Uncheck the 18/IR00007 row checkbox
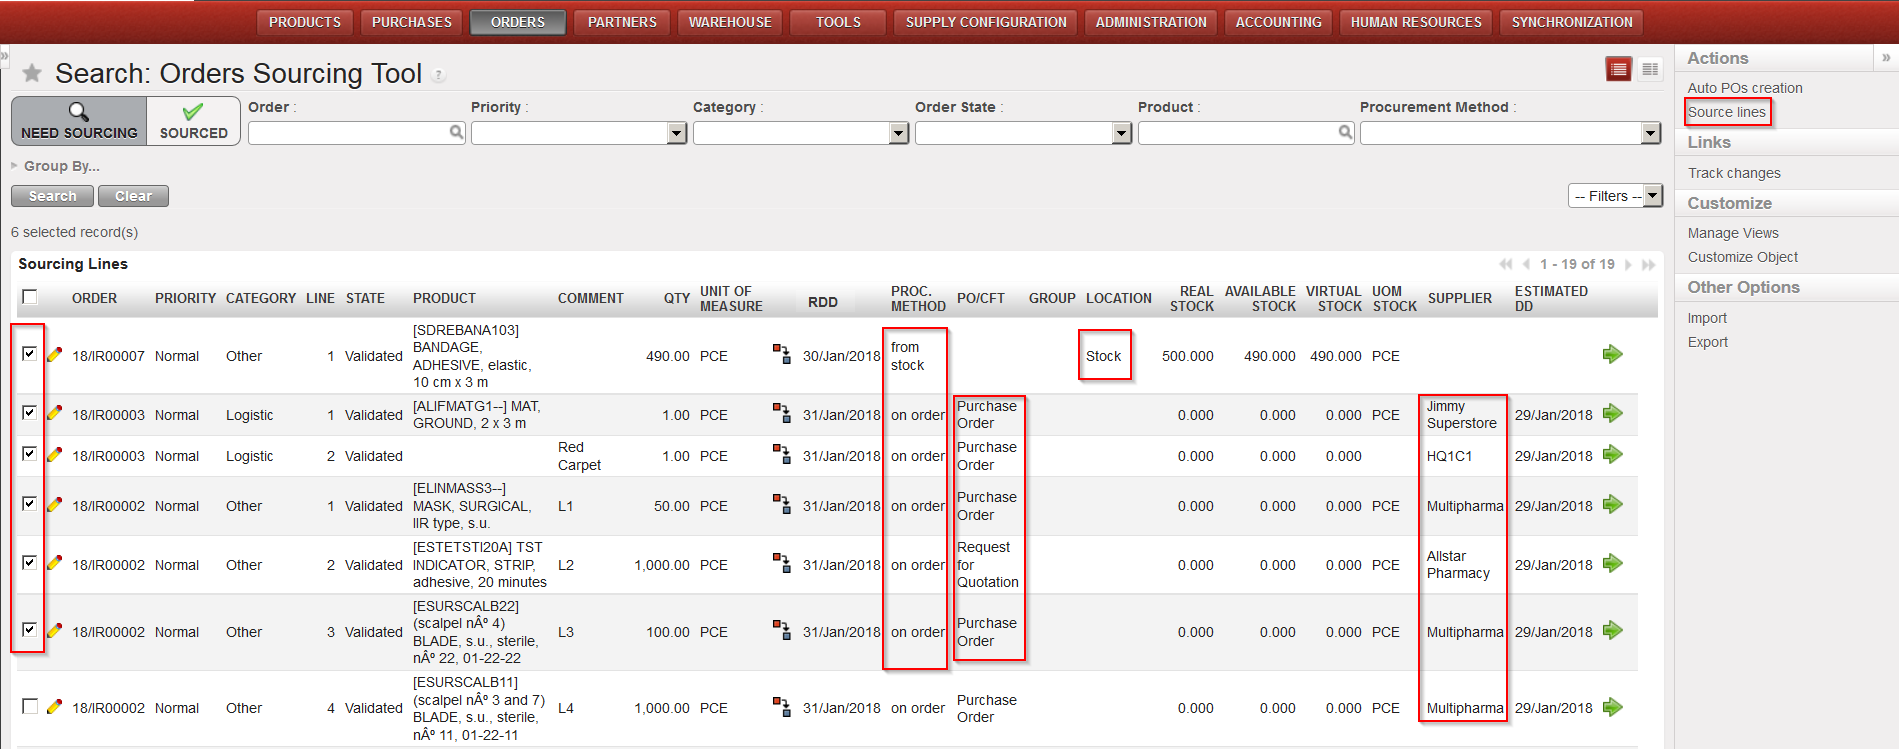The width and height of the screenshot is (1899, 749). [x=30, y=354]
